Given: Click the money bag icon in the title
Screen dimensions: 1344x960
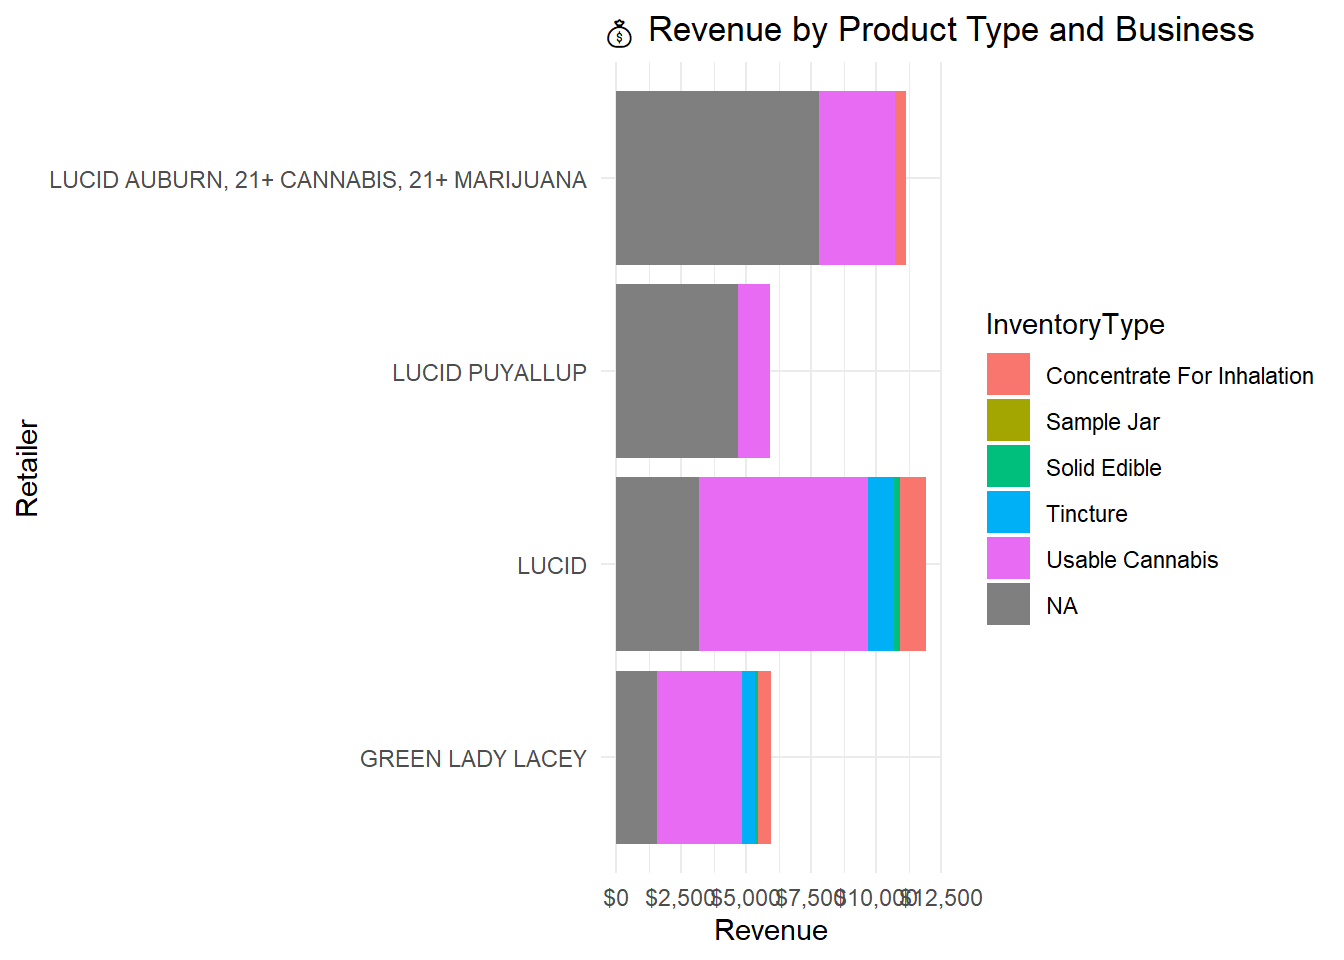Looking at the screenshot, I should pos(619,35).
